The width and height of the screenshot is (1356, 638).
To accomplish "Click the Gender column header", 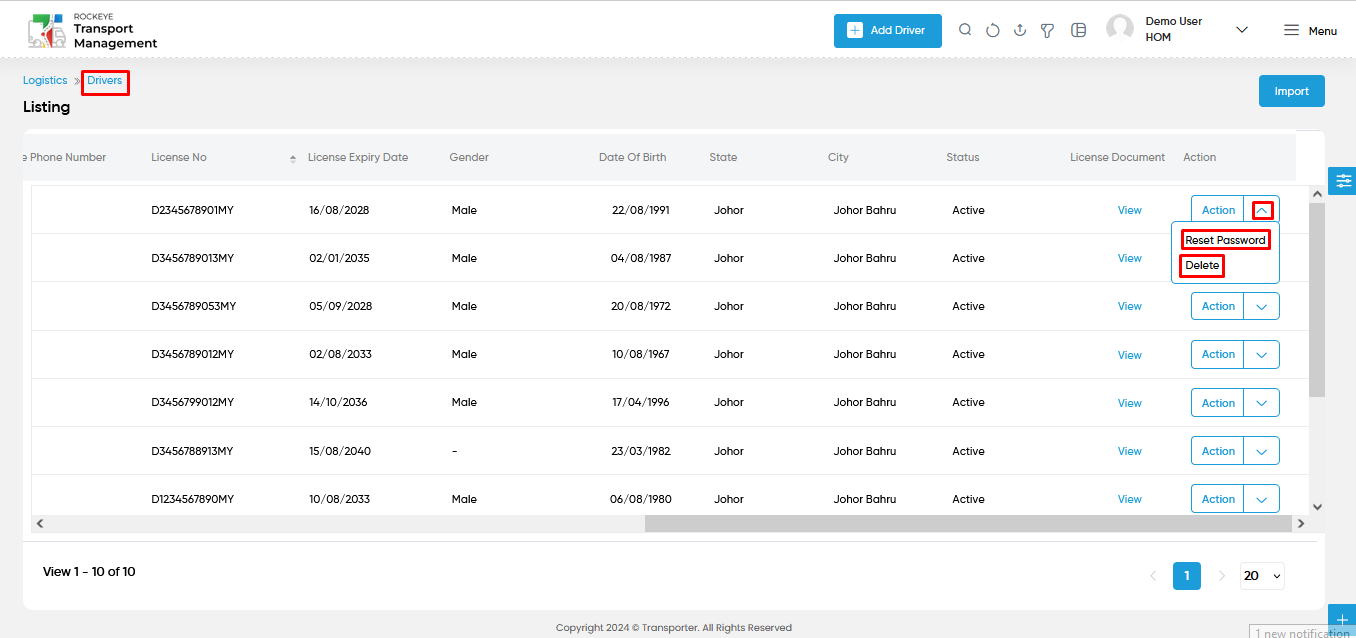I will click(x=469, y=157).
